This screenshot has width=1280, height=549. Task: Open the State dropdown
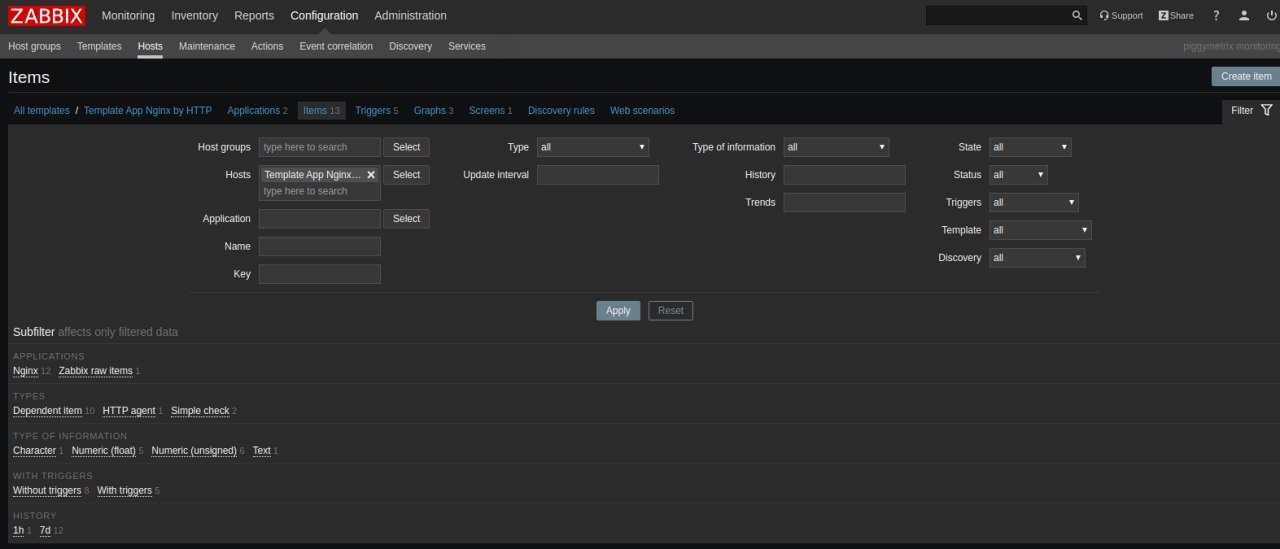(1030, 147)
